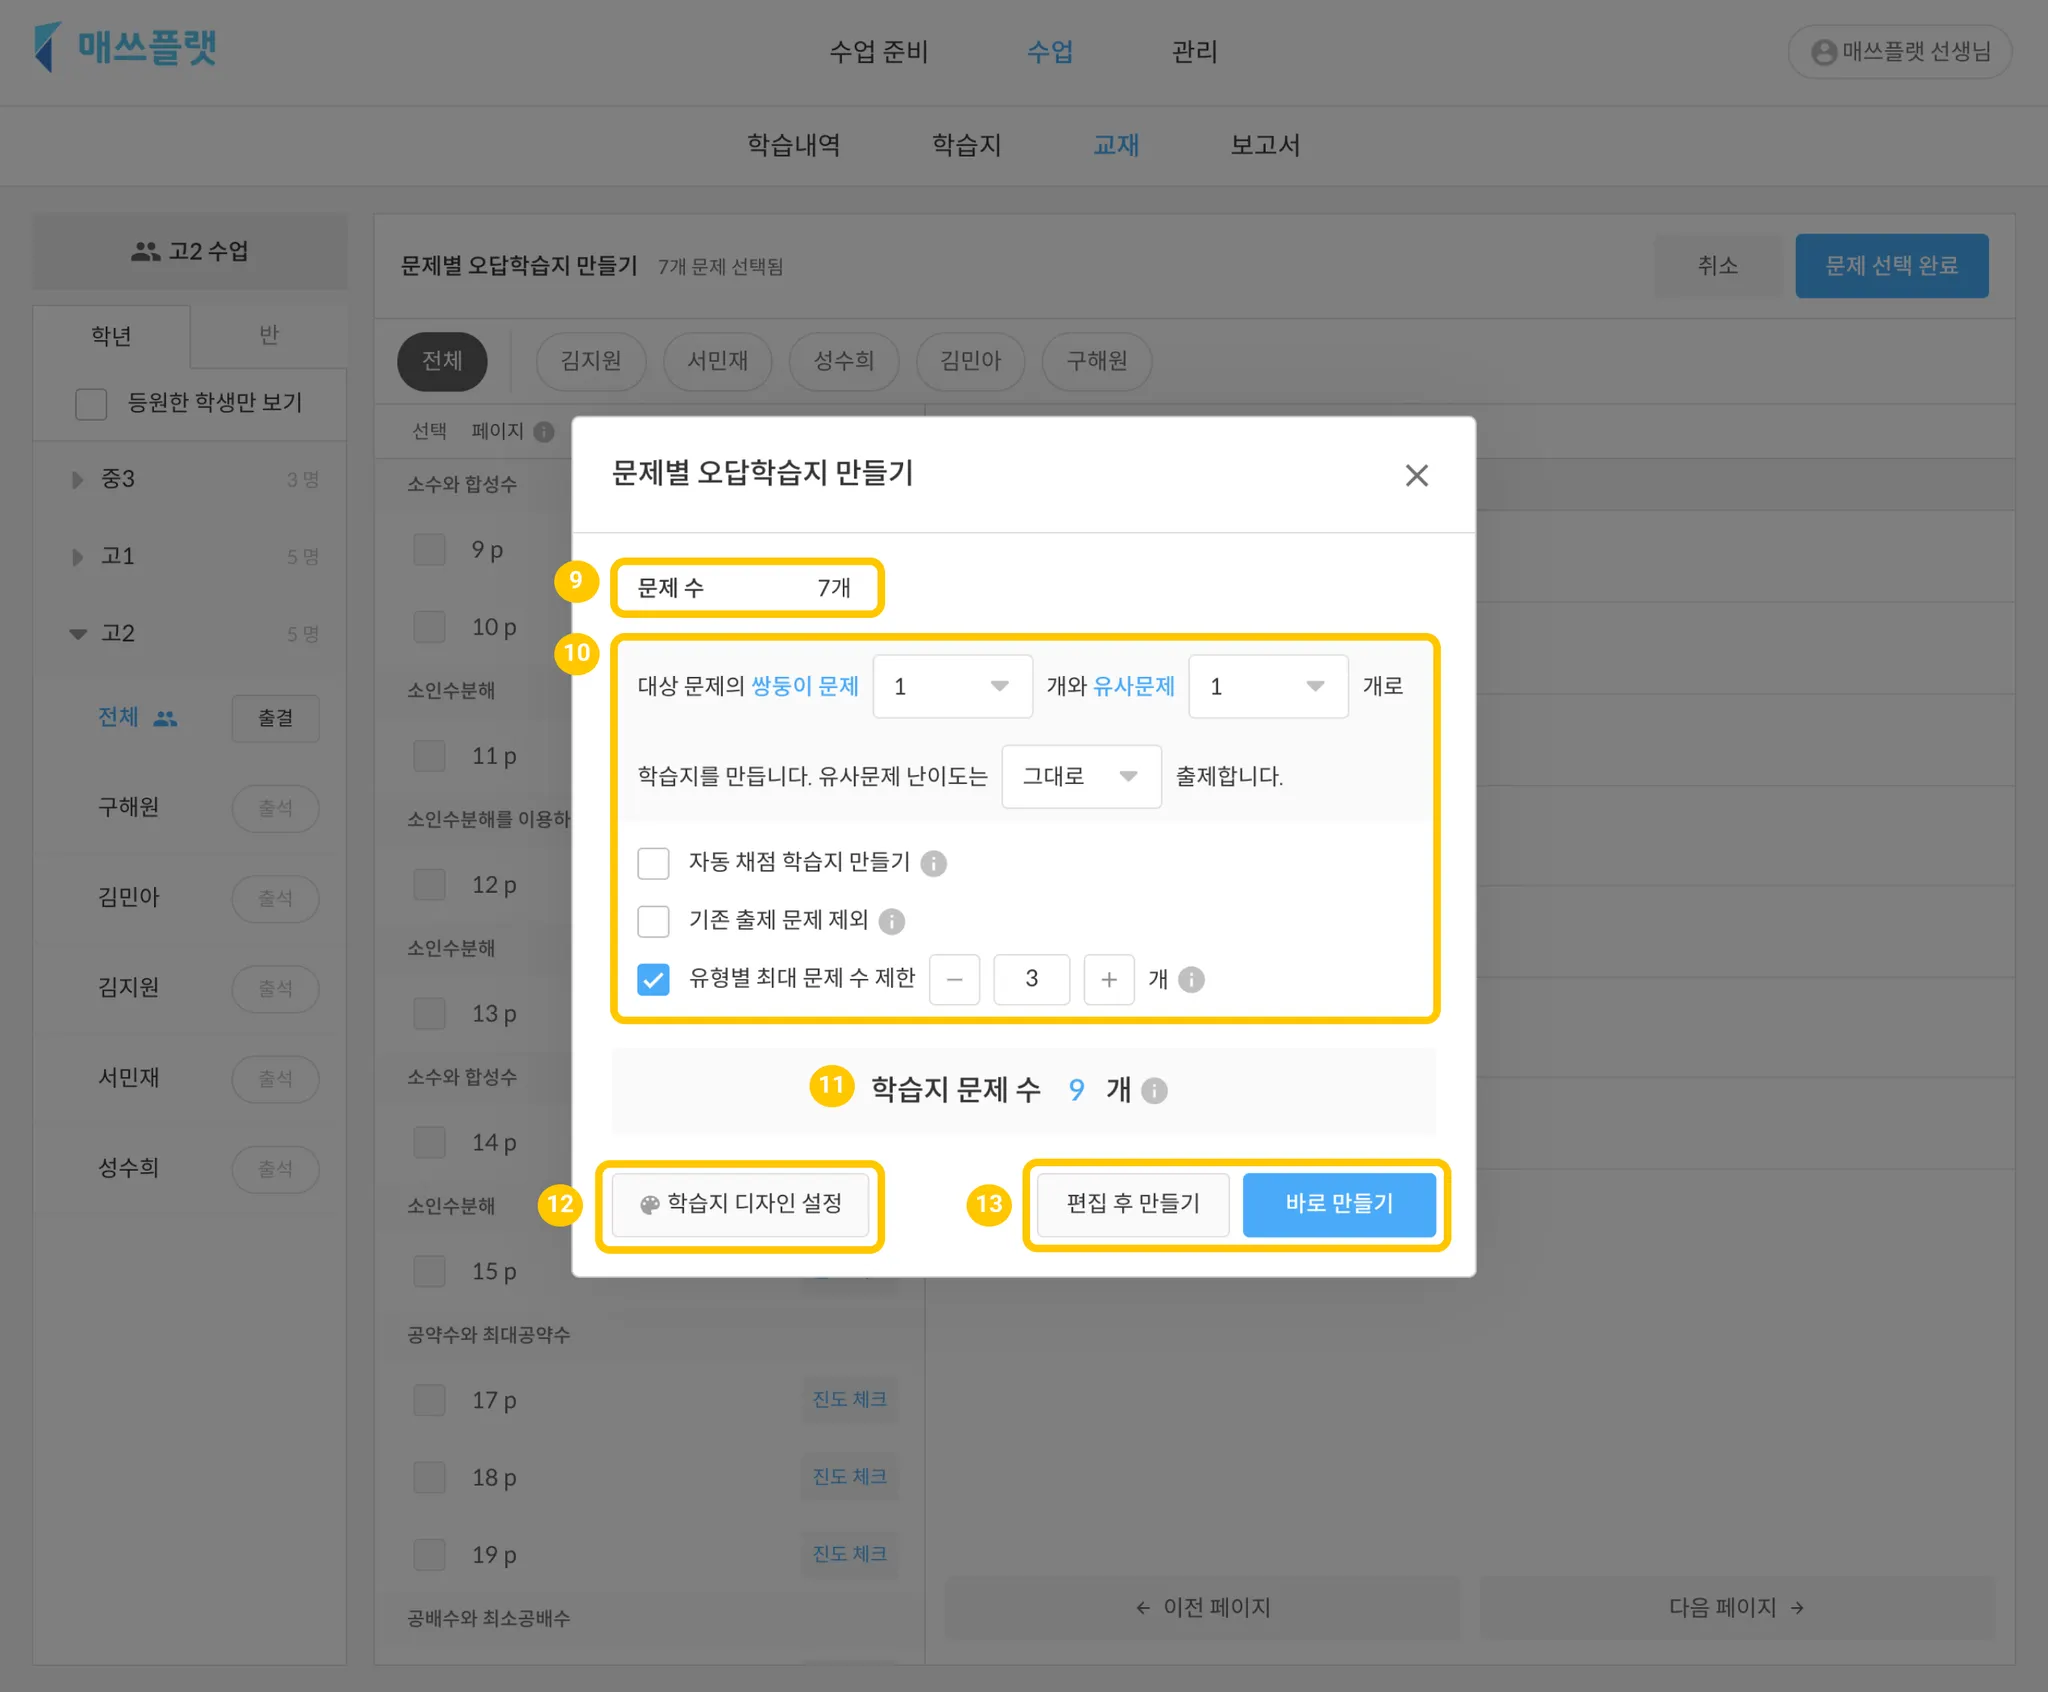Open the 쌍둥이 문제 count dropdown
Image resolution: width=2048 pixels, height=1692 pixels.
coord(951,686)
